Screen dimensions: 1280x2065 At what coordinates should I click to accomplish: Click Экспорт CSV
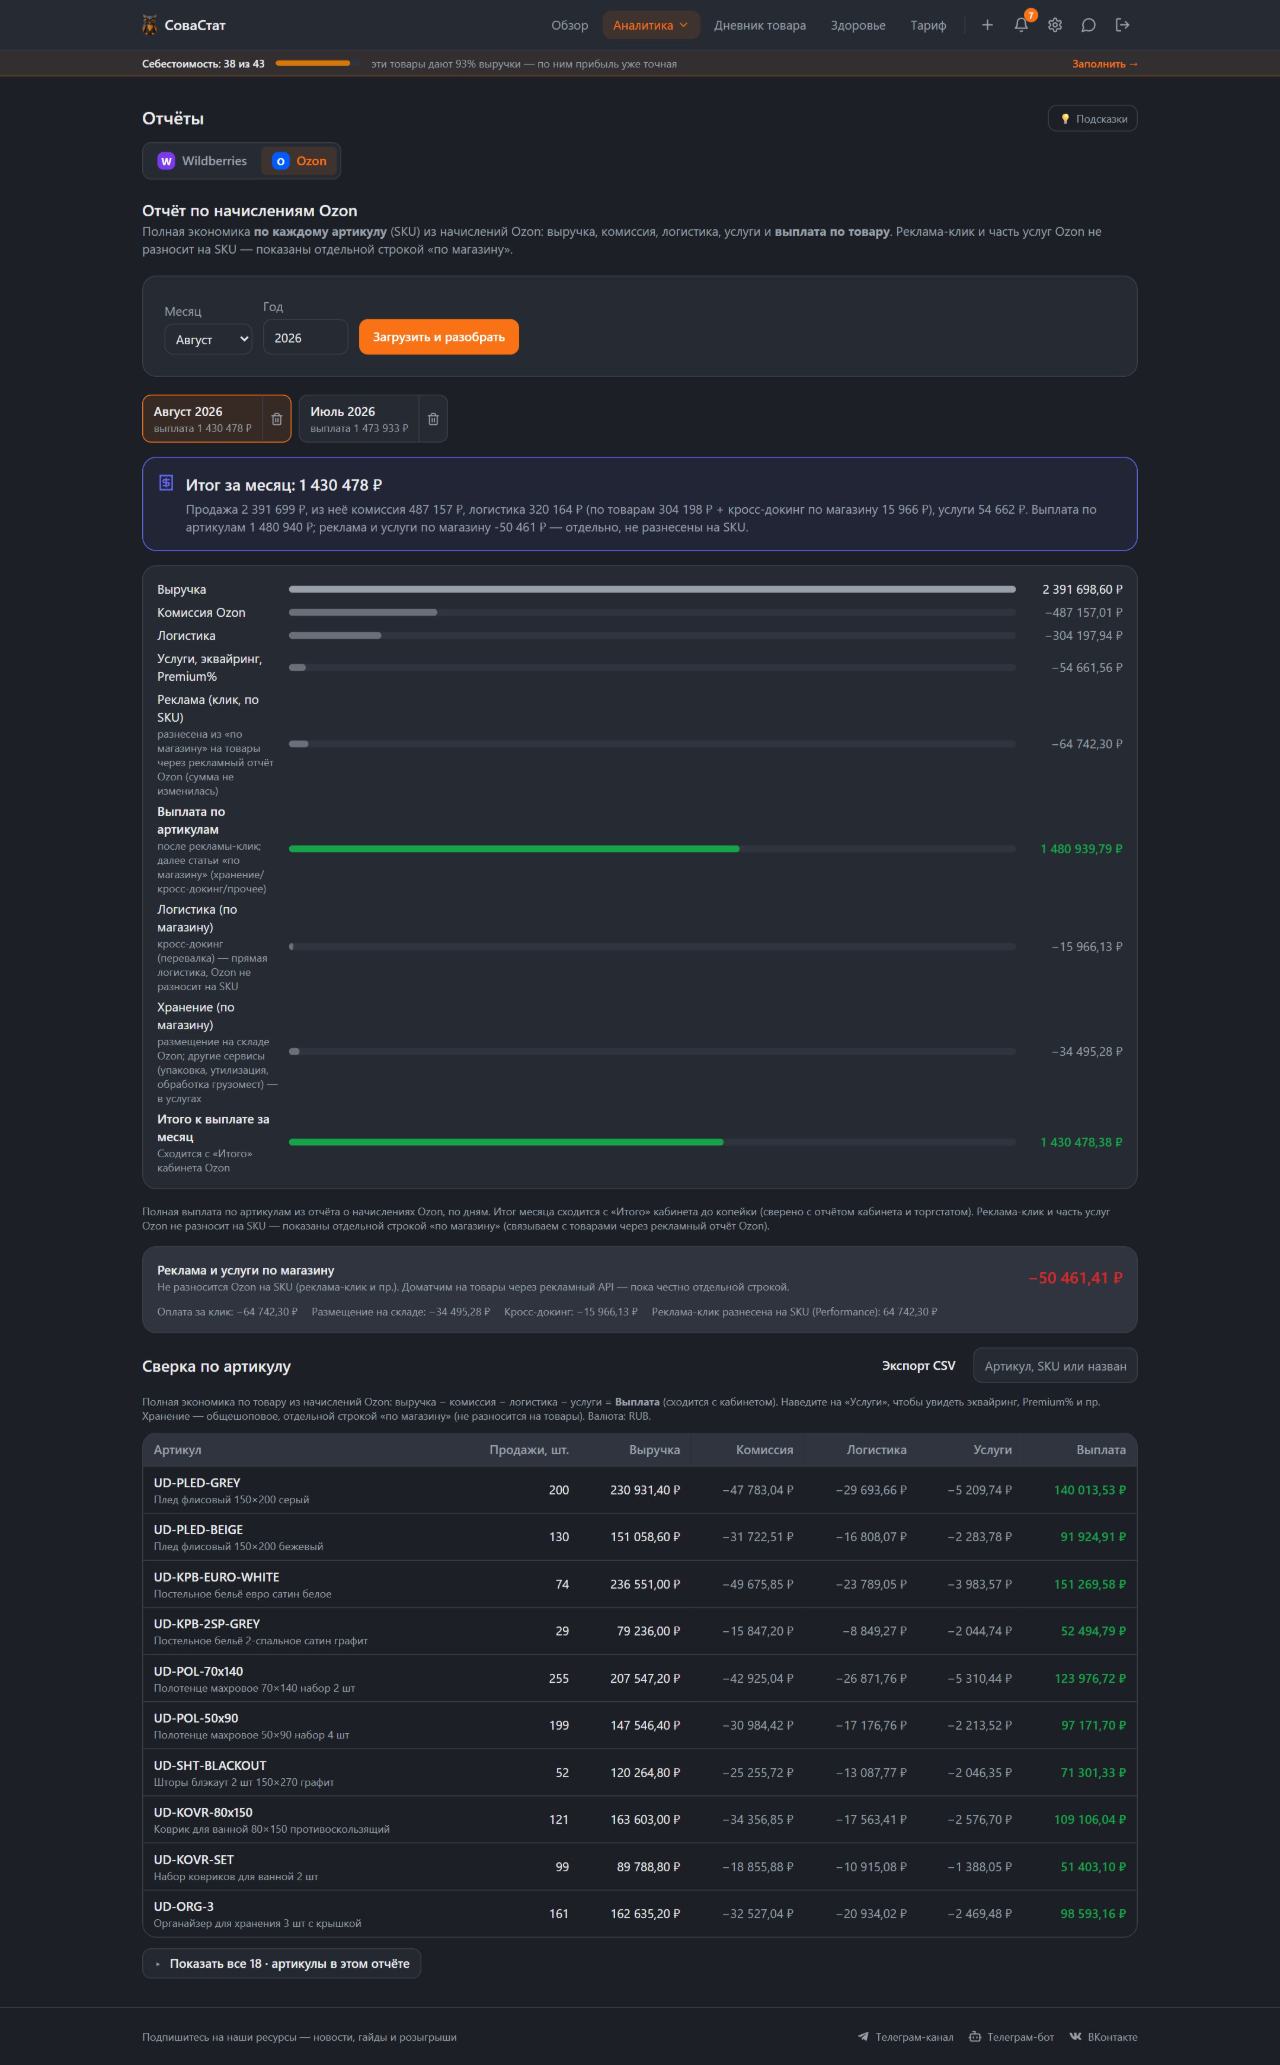pyautogui.click(x=919, y=1366)
